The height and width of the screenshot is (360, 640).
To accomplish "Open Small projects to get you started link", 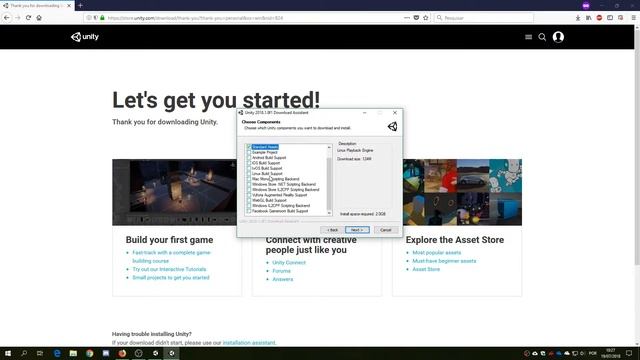I will tap(171, 278).
